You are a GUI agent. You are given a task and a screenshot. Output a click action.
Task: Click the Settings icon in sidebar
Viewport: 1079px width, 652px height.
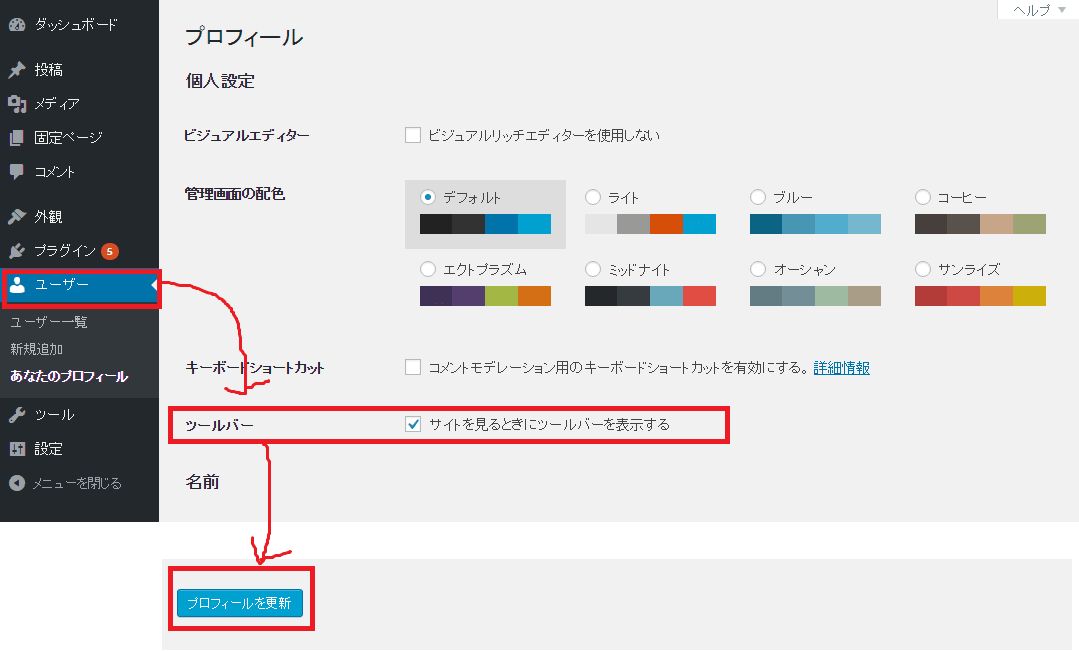(x=17, y=449)
